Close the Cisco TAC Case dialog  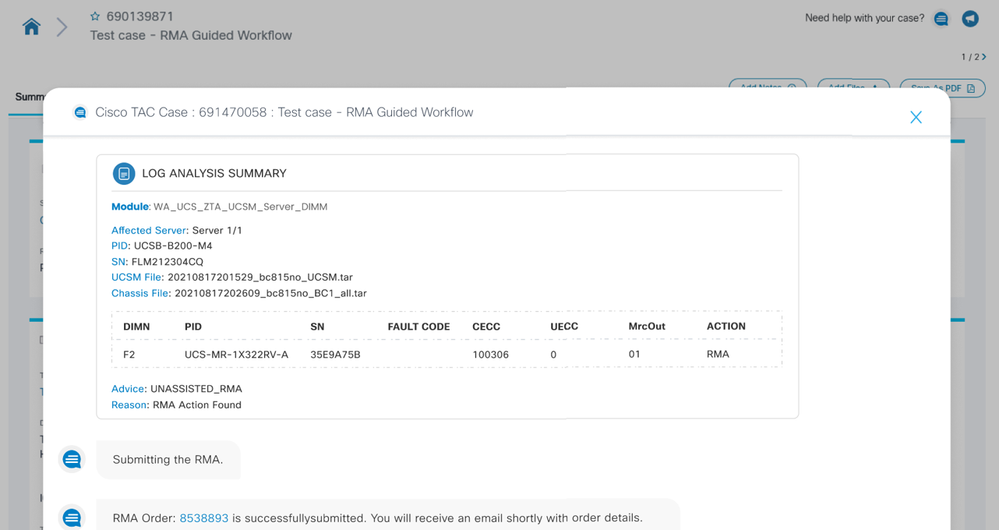pos(916,117)
